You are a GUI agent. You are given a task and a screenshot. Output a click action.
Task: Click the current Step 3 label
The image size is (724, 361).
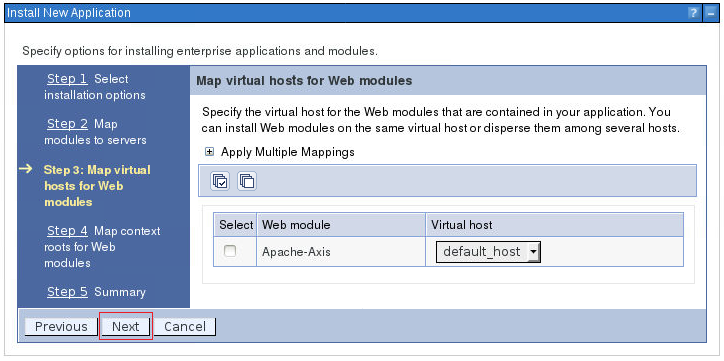(97, 186)
